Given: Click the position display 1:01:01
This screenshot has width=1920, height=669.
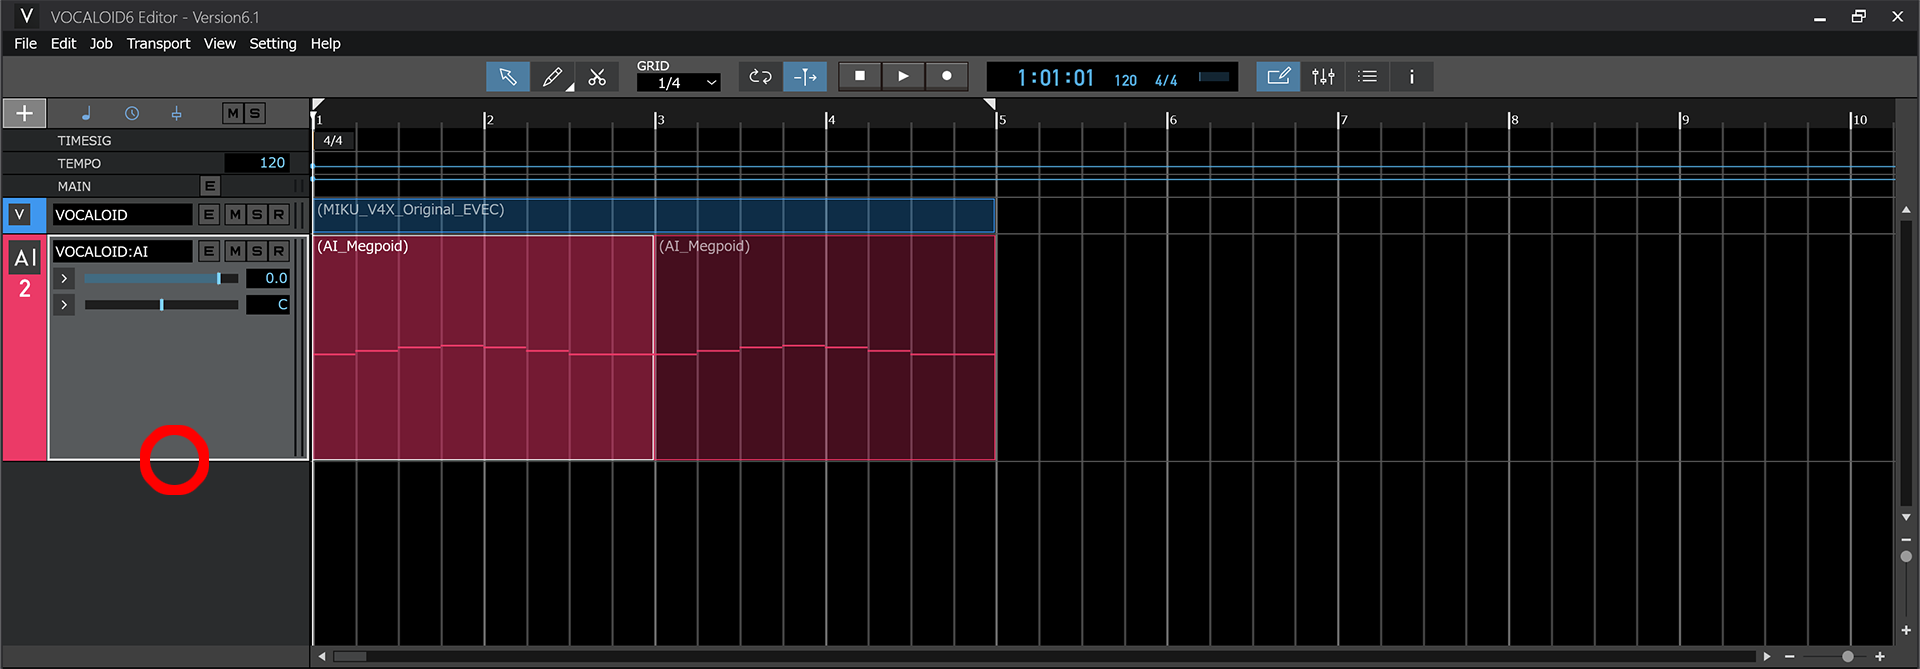Looking at the screenshot, I should 1055,78.
